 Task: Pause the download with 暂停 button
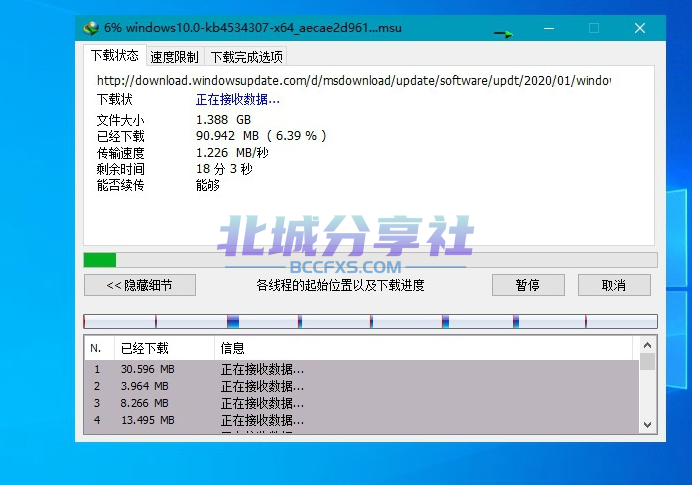(528, 285)
